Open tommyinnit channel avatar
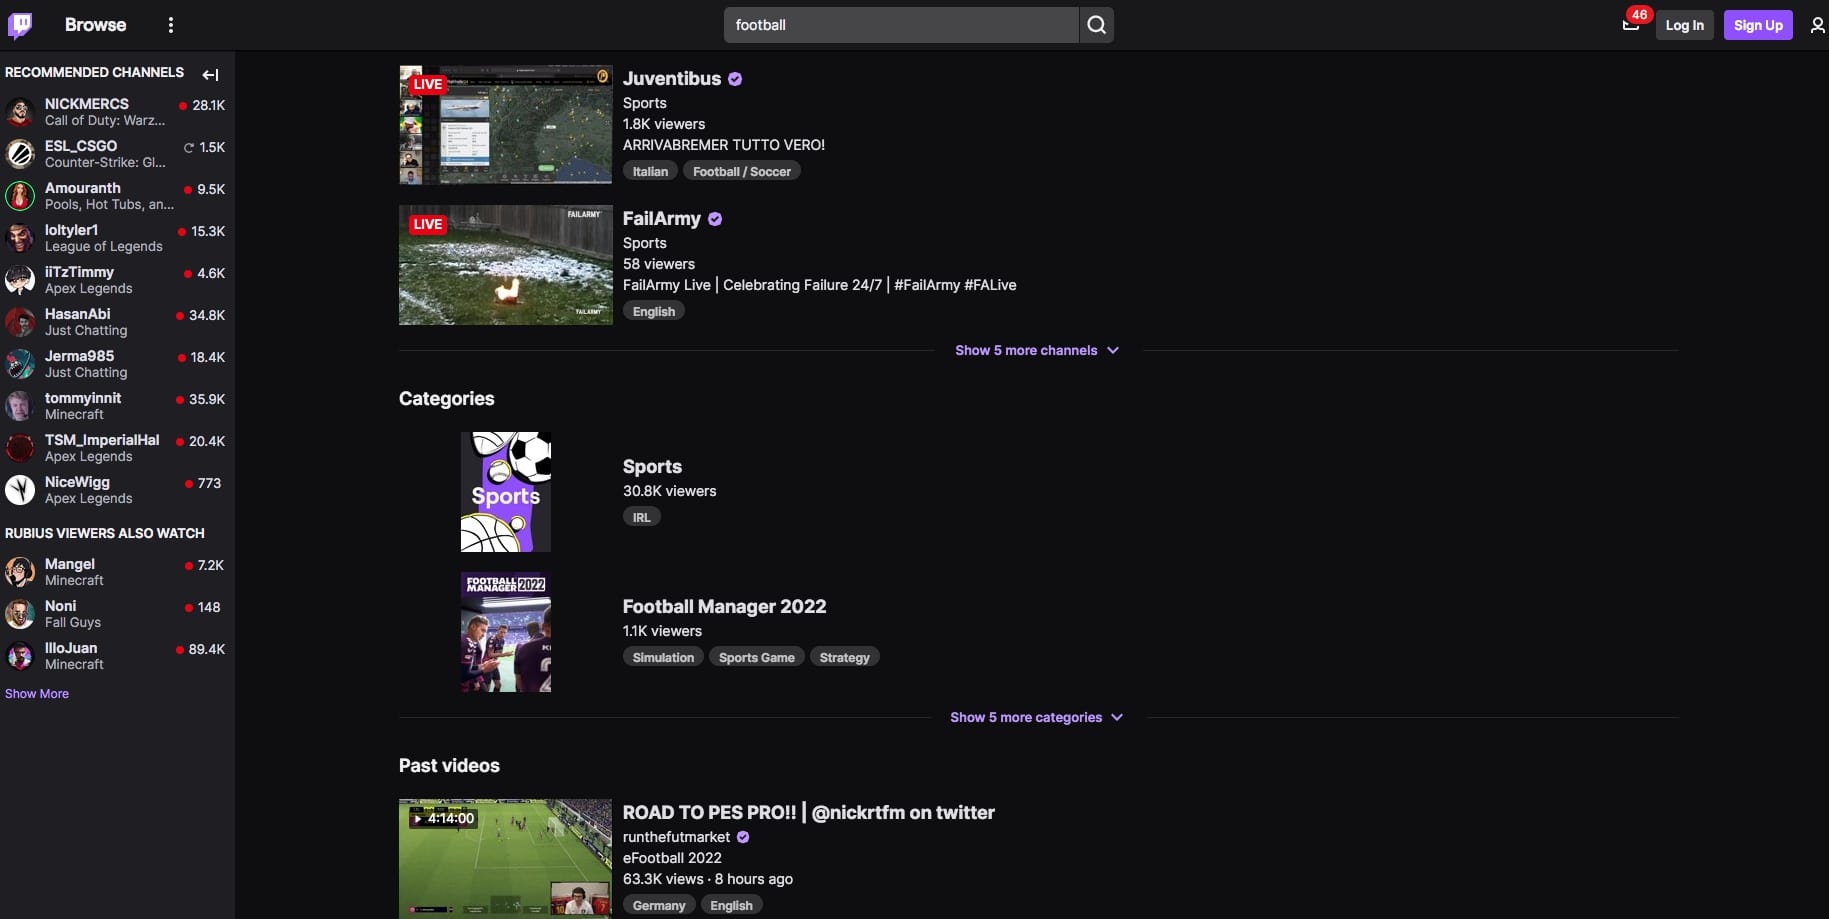 coord(20,406)
